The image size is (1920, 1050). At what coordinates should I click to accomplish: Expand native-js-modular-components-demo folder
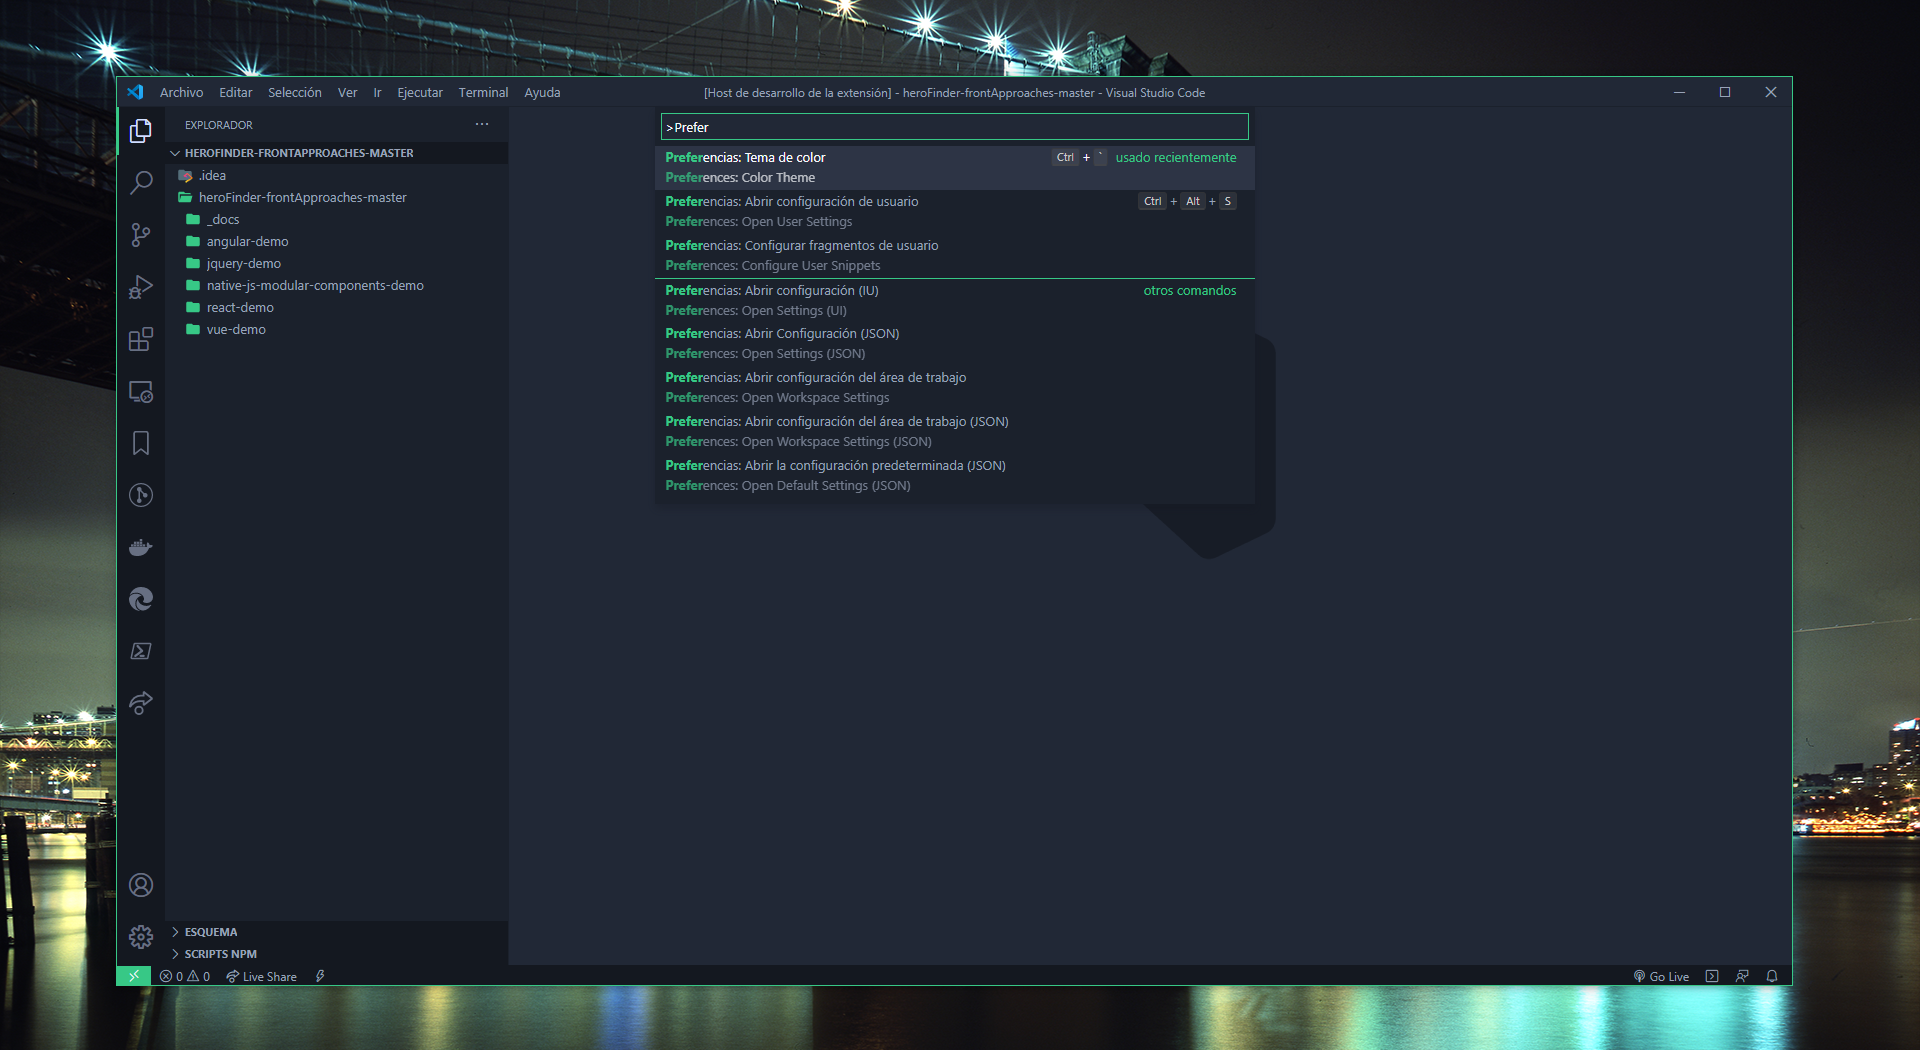click(x=337, y=285)
